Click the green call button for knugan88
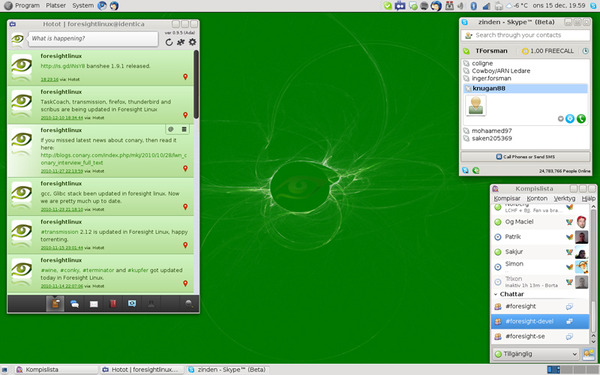Screen dimensions: 600x375 pos(581,119)
